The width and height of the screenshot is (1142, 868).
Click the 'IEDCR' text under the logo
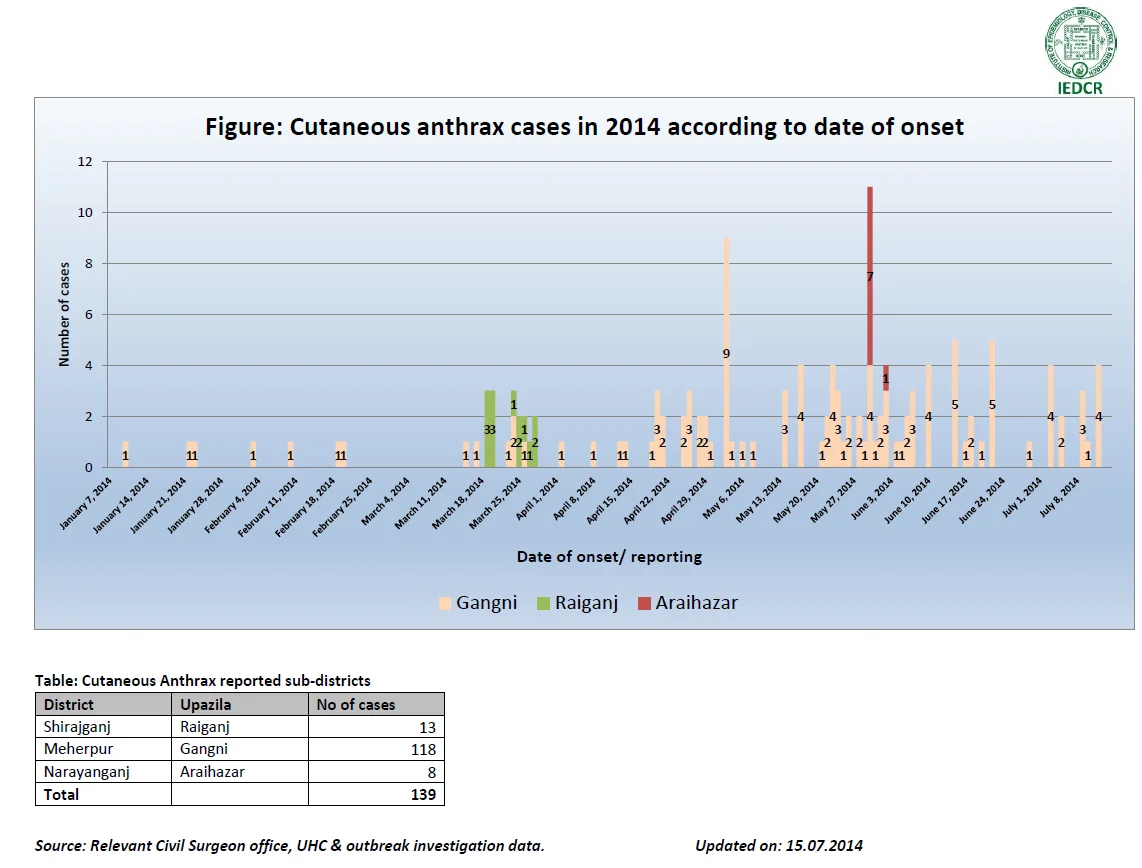click(1080, 88)
